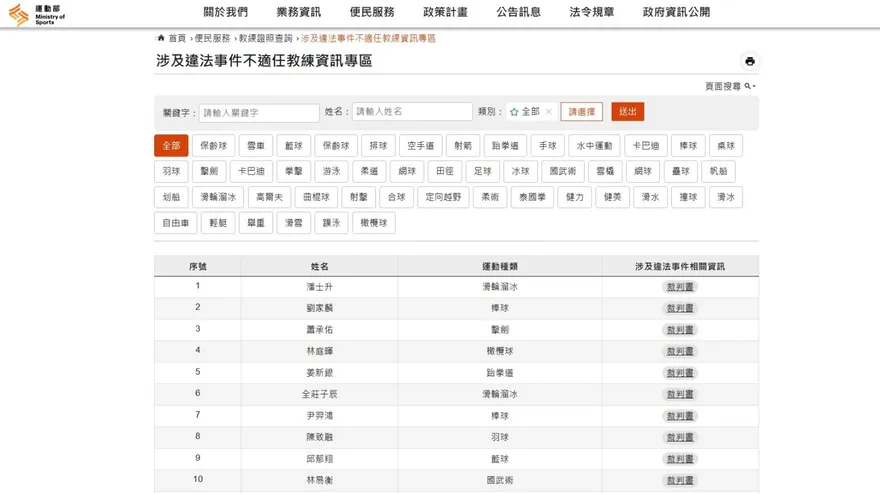Viewport: 880px width, 494px height.
Task: Filter by 舉重 category
Action: pos(256,223)
